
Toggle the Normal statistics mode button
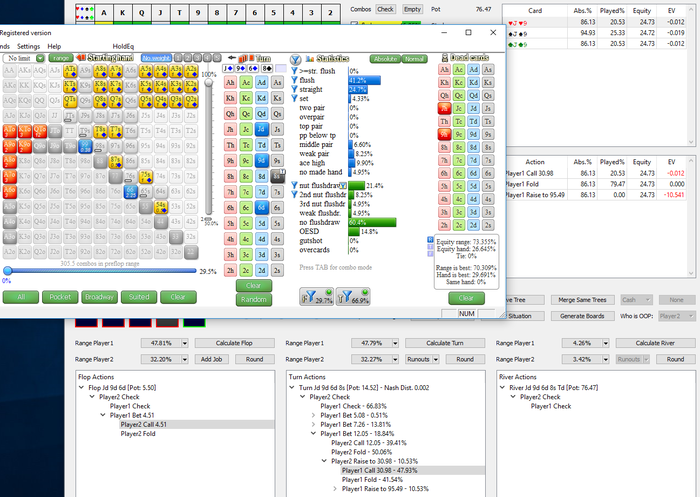point(414,58)
